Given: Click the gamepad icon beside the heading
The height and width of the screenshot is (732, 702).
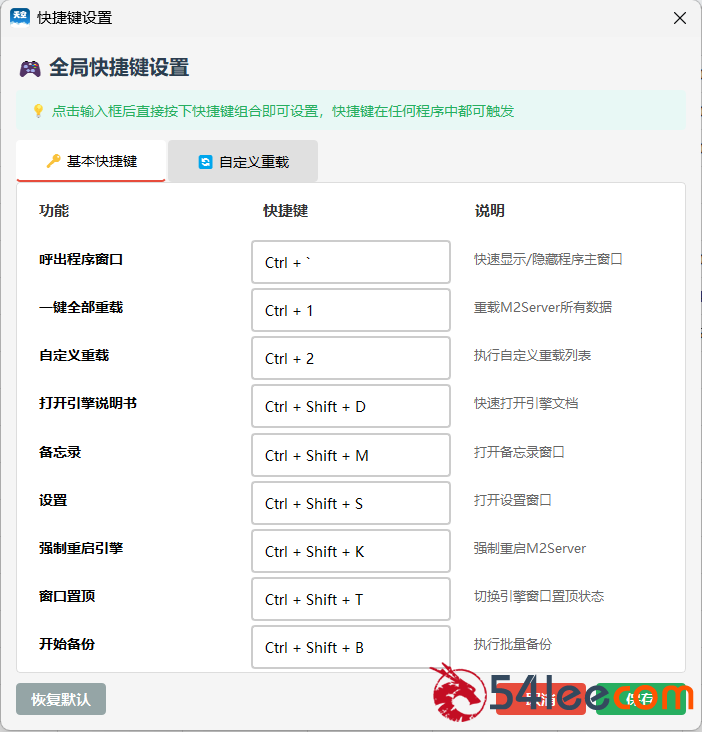Looking at the screenshot, I should click(x=30, y=68).
